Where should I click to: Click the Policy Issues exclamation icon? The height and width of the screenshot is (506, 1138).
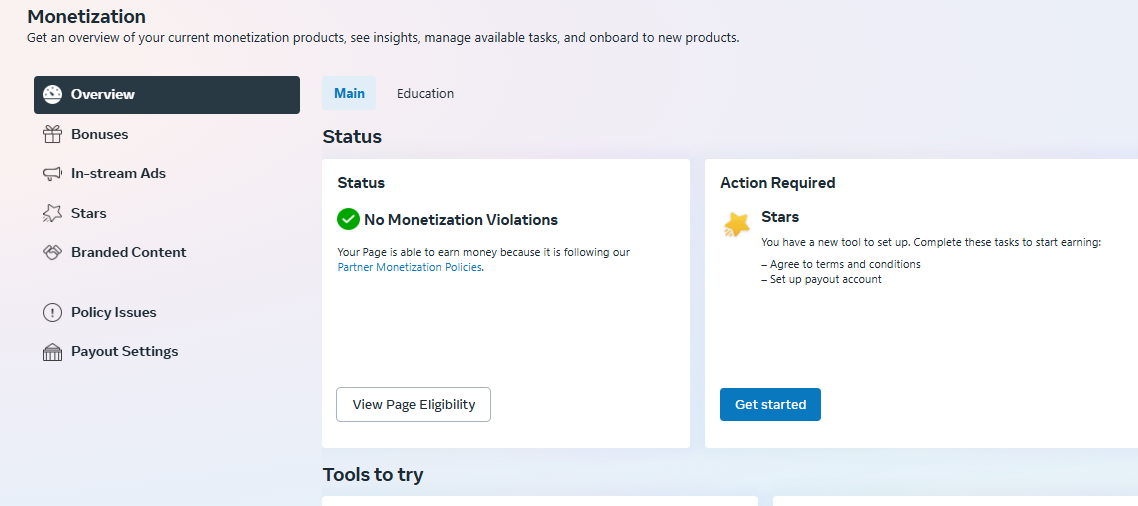coord(52,313)
